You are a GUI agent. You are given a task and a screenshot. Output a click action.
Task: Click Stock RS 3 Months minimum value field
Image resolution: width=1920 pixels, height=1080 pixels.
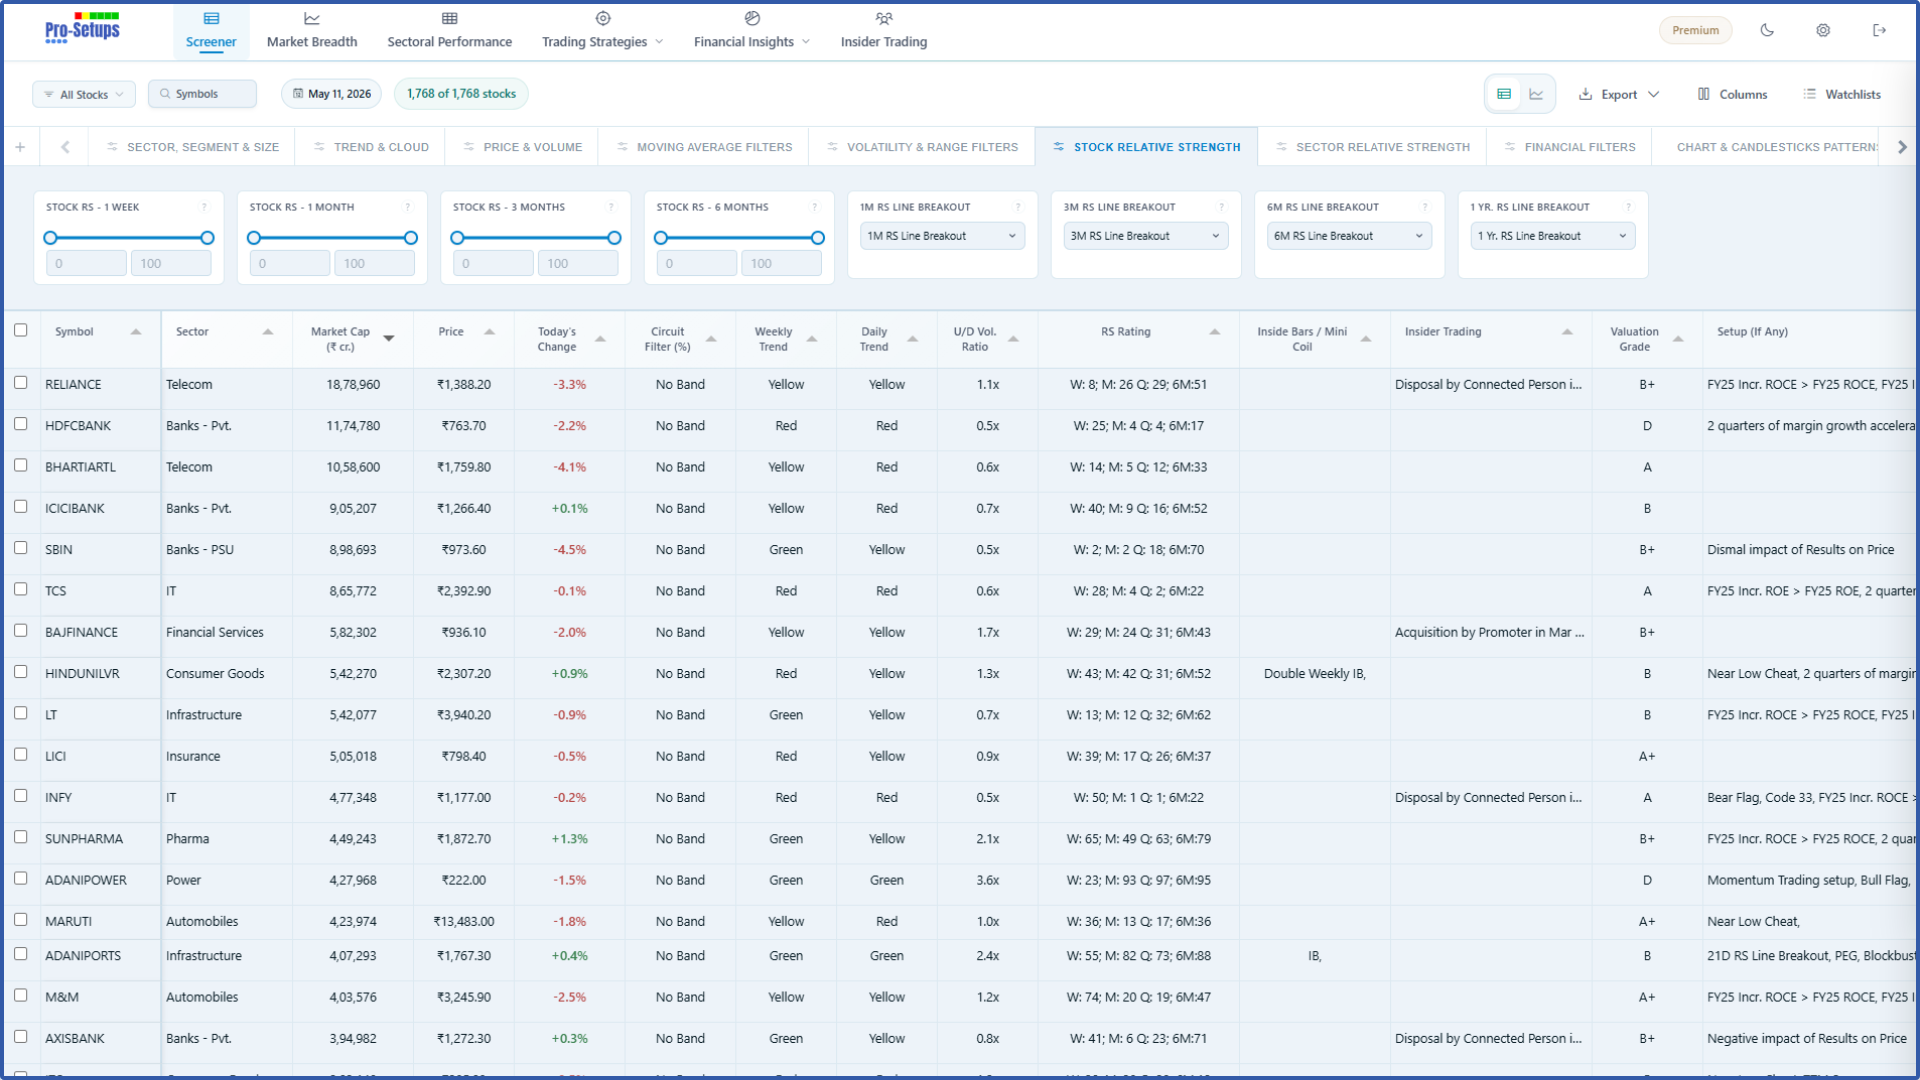coord(493,264)
